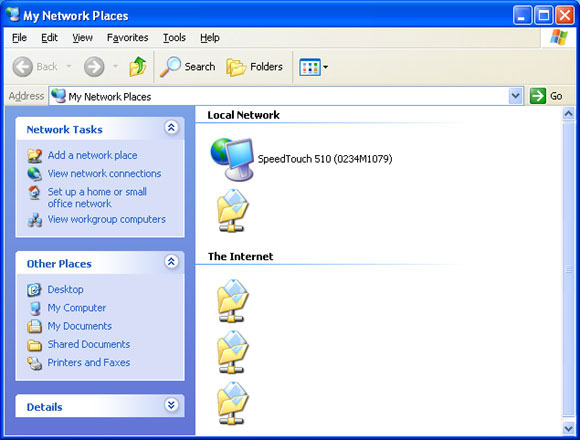This screenshot has width=580, height=440.
Task: Open the Views dropdown button
Action: [313, 67]
